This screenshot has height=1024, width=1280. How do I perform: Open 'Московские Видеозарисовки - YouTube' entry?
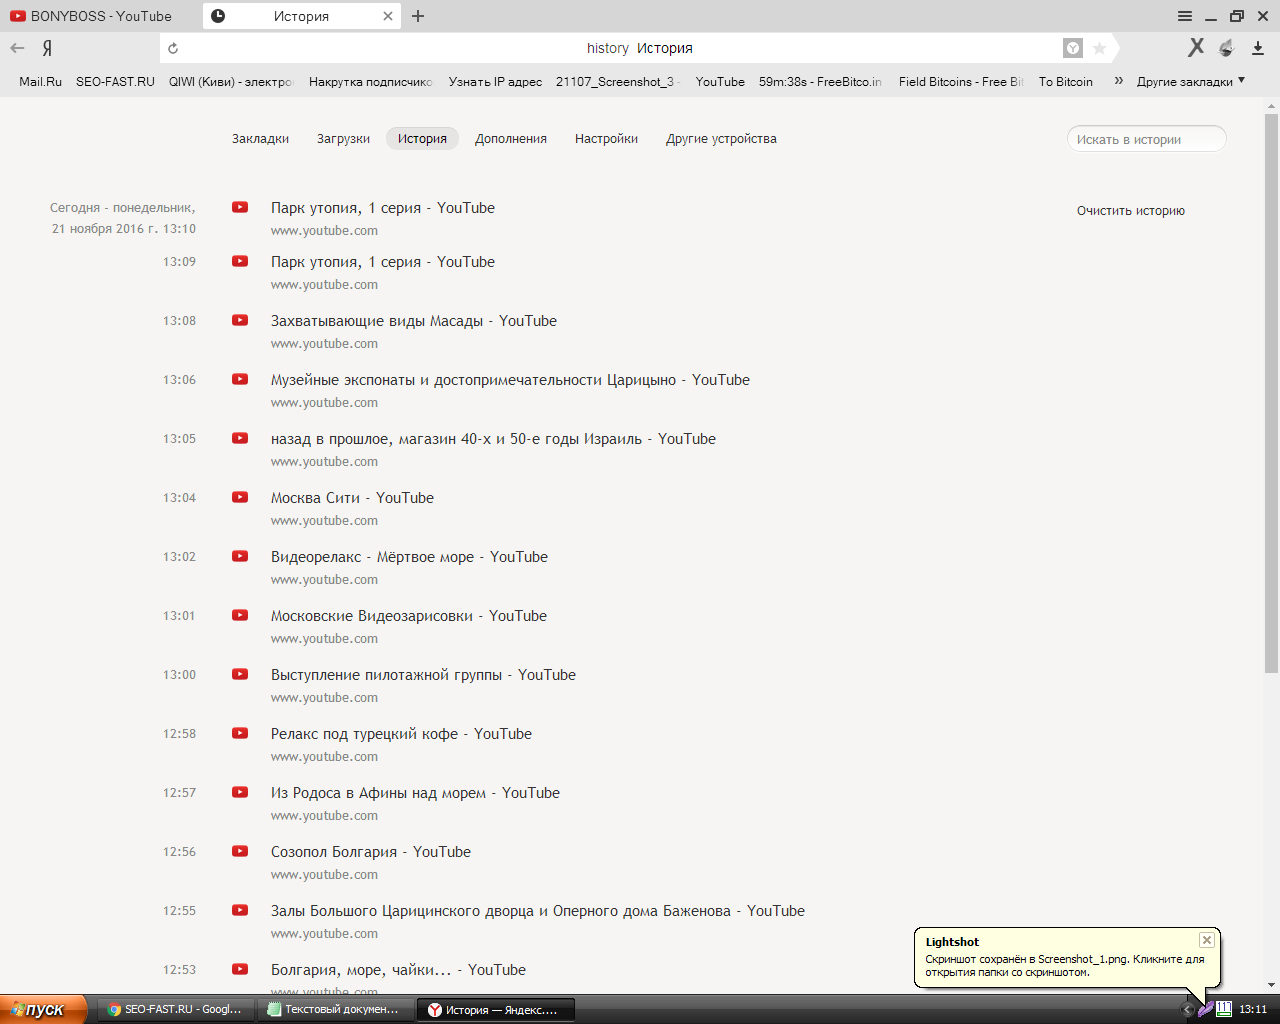(409, 616)
